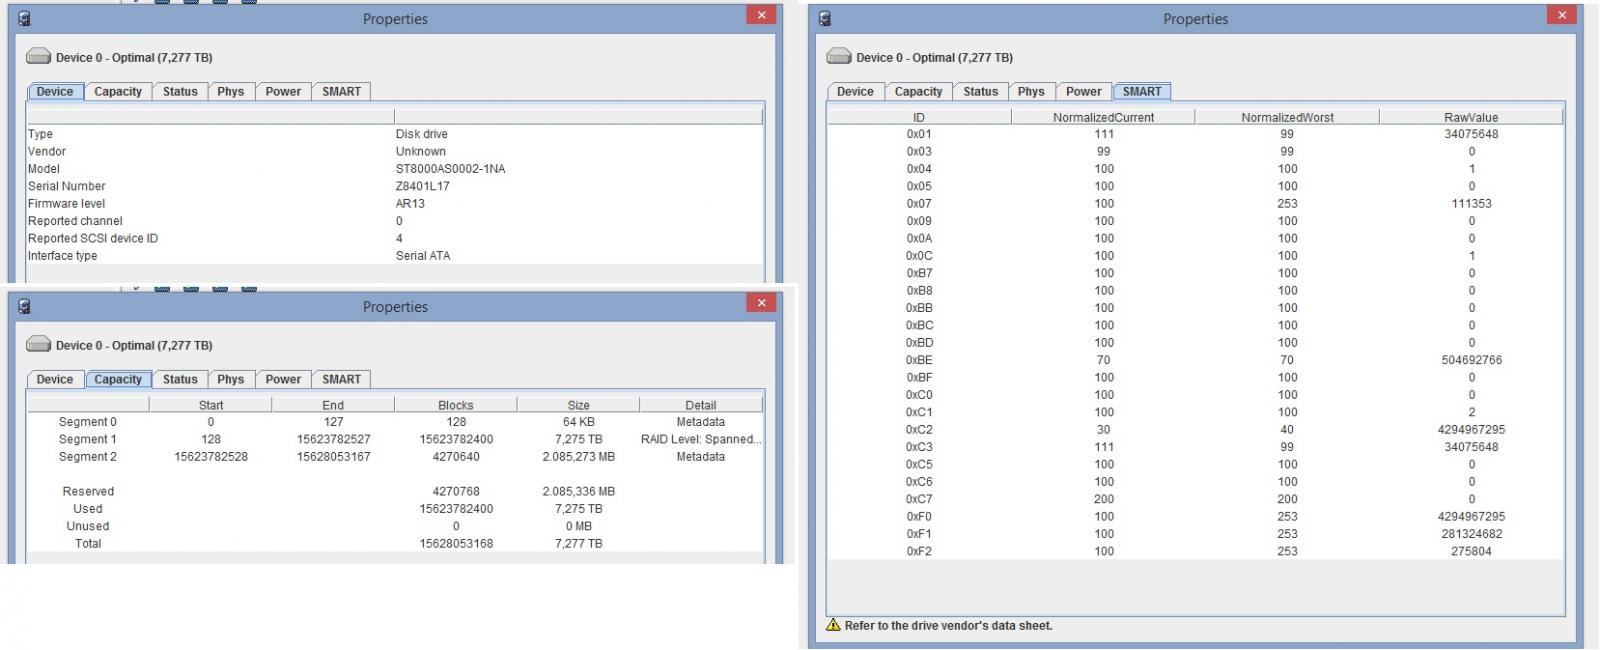Close the top-left Device Properties window

click(x=761, y=15)
